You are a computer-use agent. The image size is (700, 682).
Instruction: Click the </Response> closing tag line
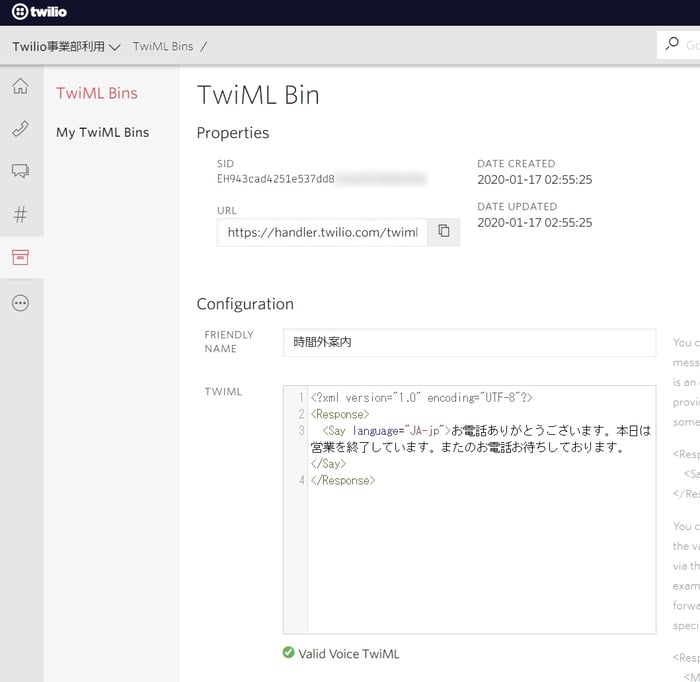pyautogui.click(x=343, y=480)
